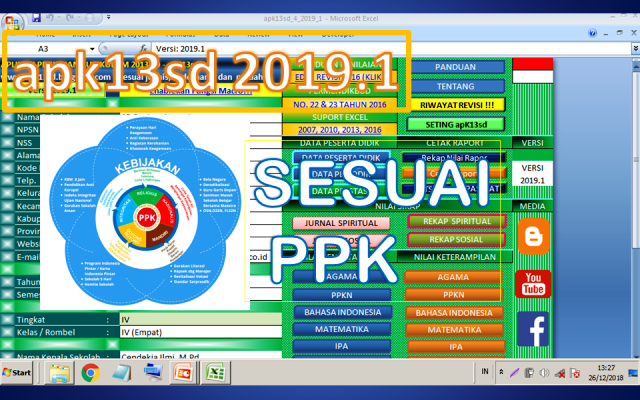This screenshot has height=400, width=640.
Task: Switch to PowerPoint in the taskbar
Action: pos(183,373)
